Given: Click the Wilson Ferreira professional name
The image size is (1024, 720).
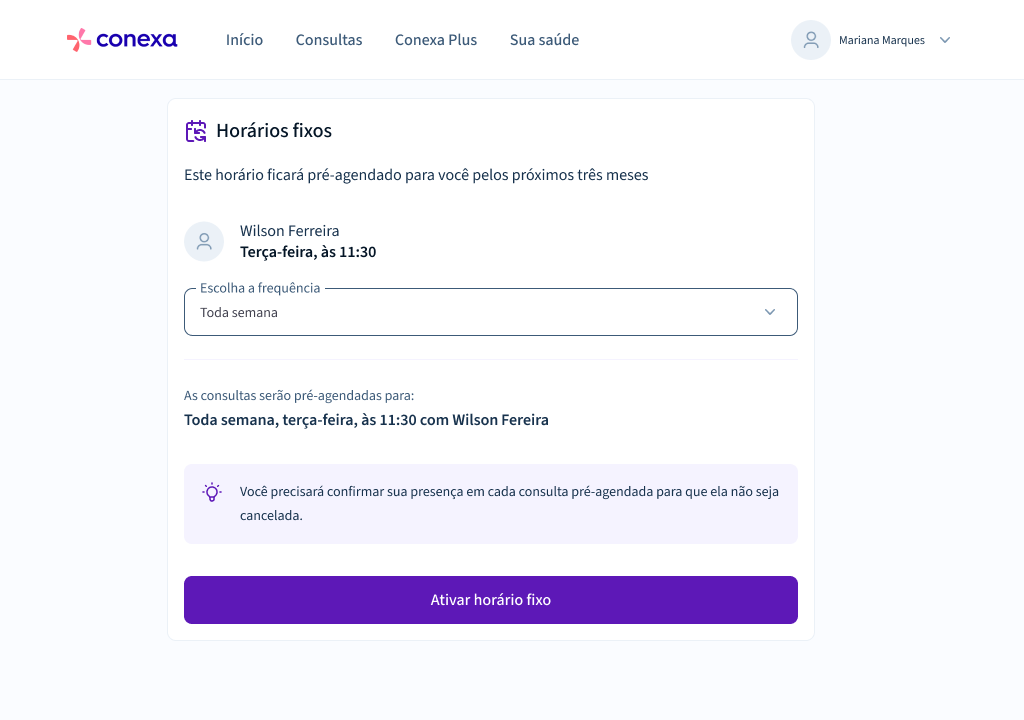Looking at the screenshot, I should tap(289, 231).
